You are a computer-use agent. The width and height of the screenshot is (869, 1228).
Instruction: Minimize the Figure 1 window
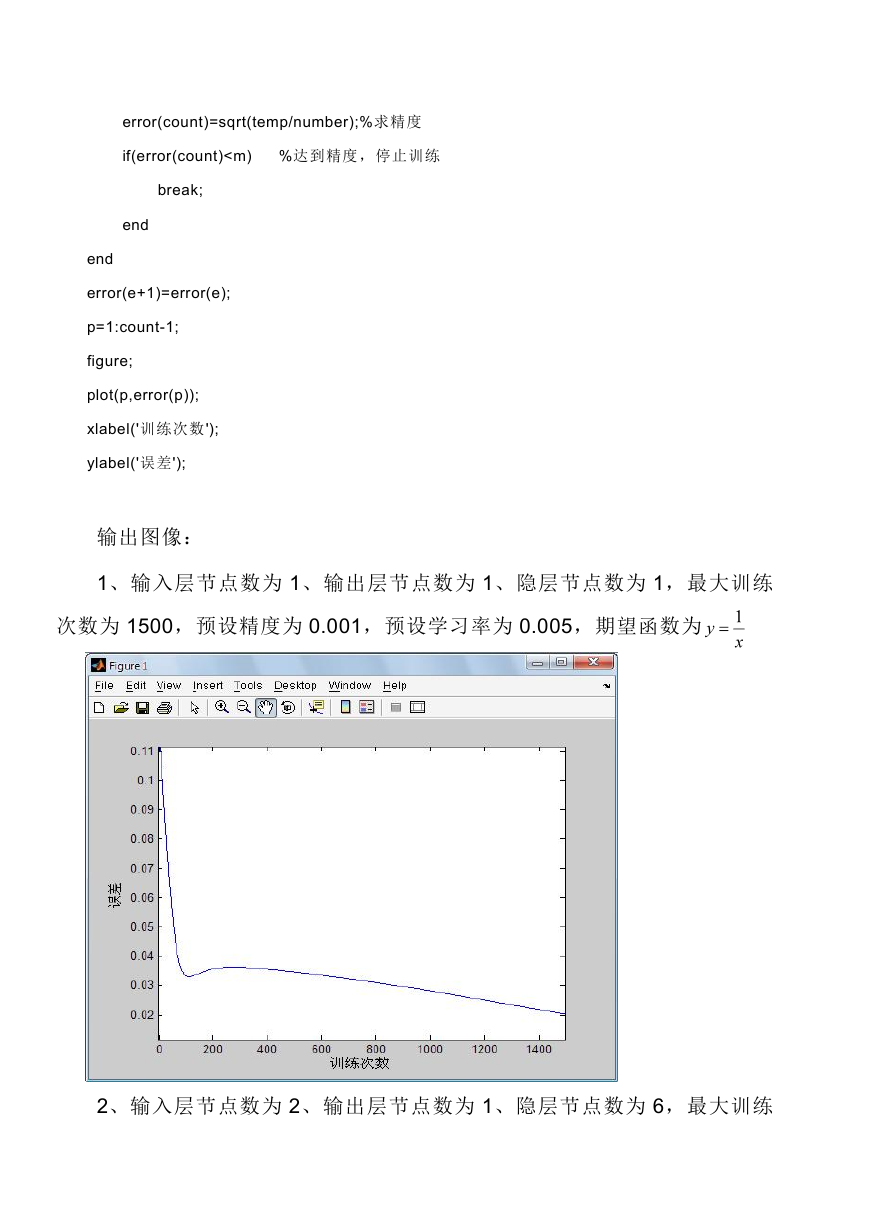tap(538, 663)
